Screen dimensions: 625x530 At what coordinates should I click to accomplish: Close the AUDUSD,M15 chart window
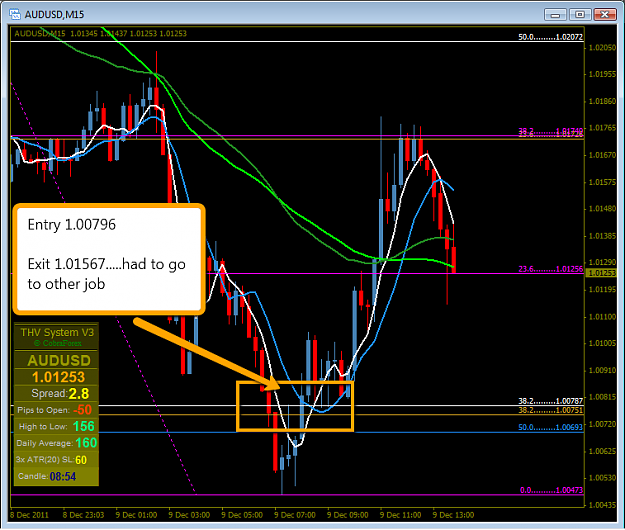[x=605, y=15]
